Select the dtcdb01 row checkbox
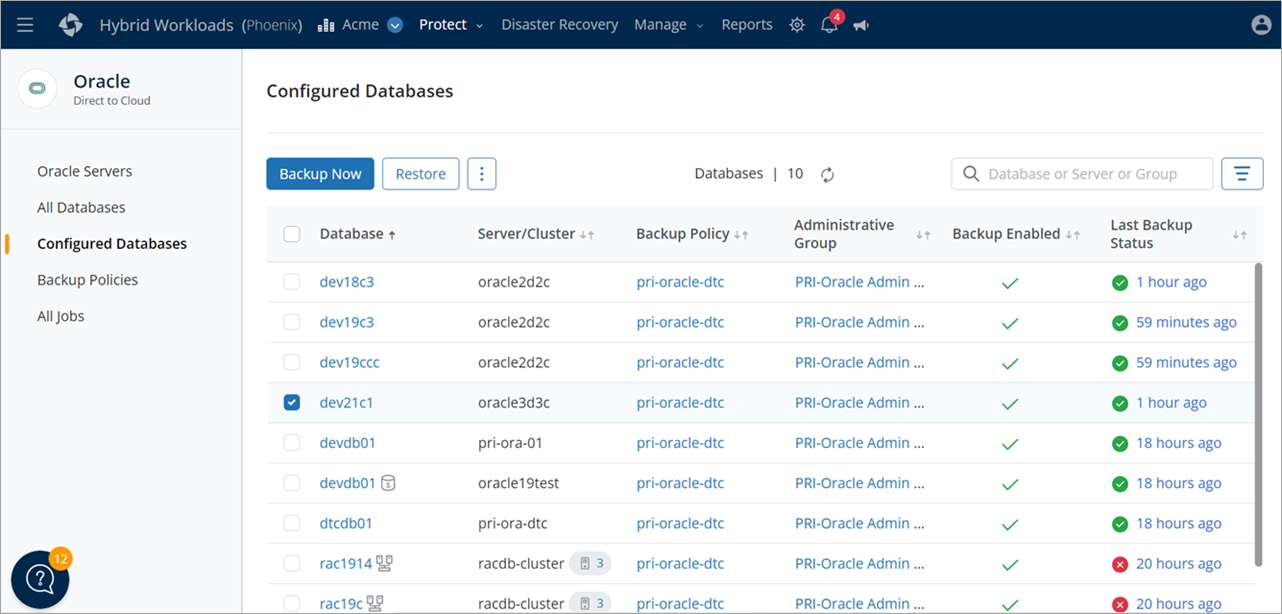This screenshot has height=614, width=1282. pos(292,523)
